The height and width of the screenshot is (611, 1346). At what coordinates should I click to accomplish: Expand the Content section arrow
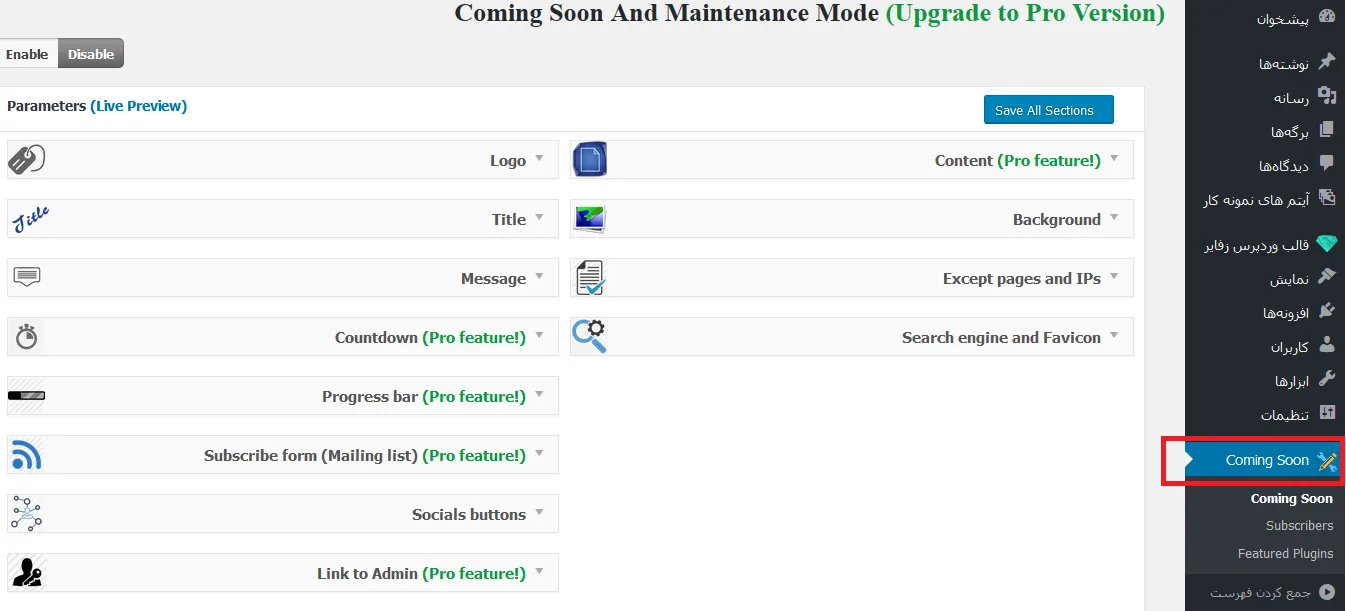(x=1114, y=158)
